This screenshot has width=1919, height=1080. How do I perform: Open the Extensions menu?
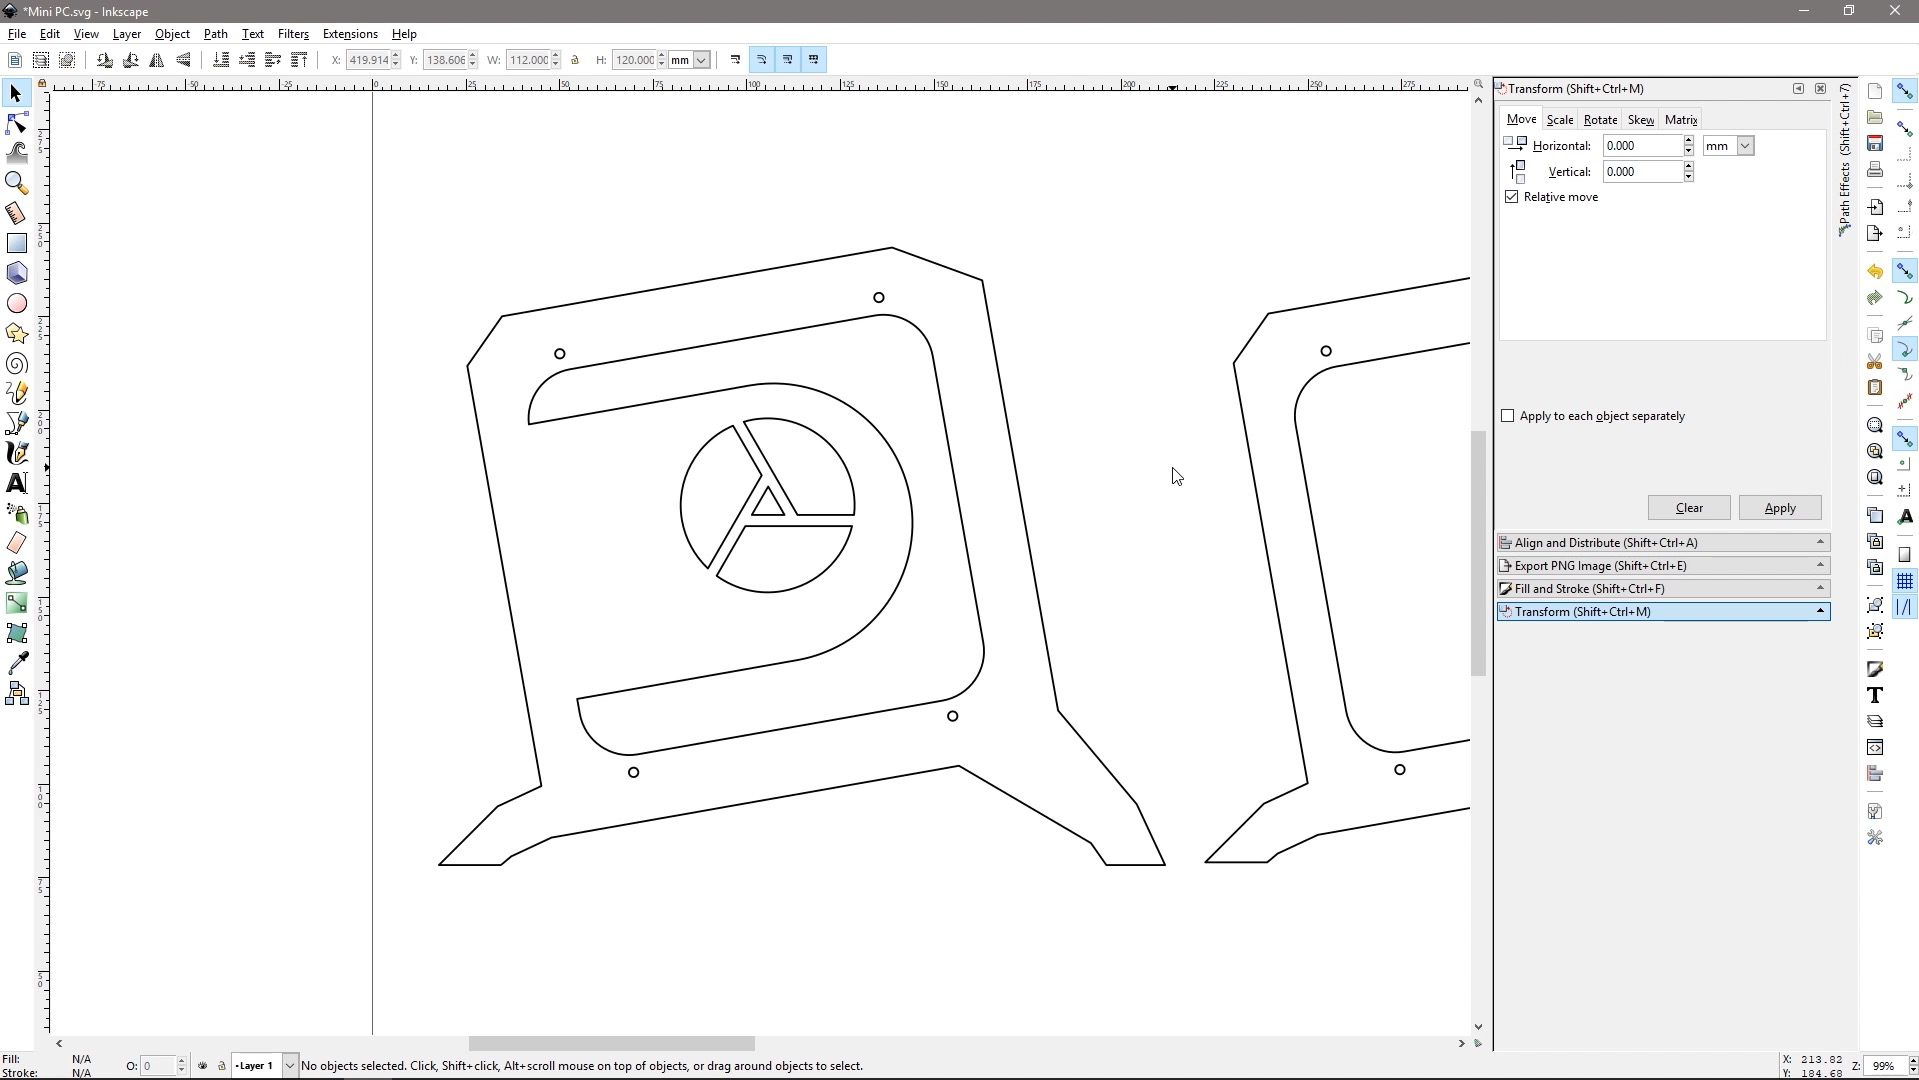point(349,34)
